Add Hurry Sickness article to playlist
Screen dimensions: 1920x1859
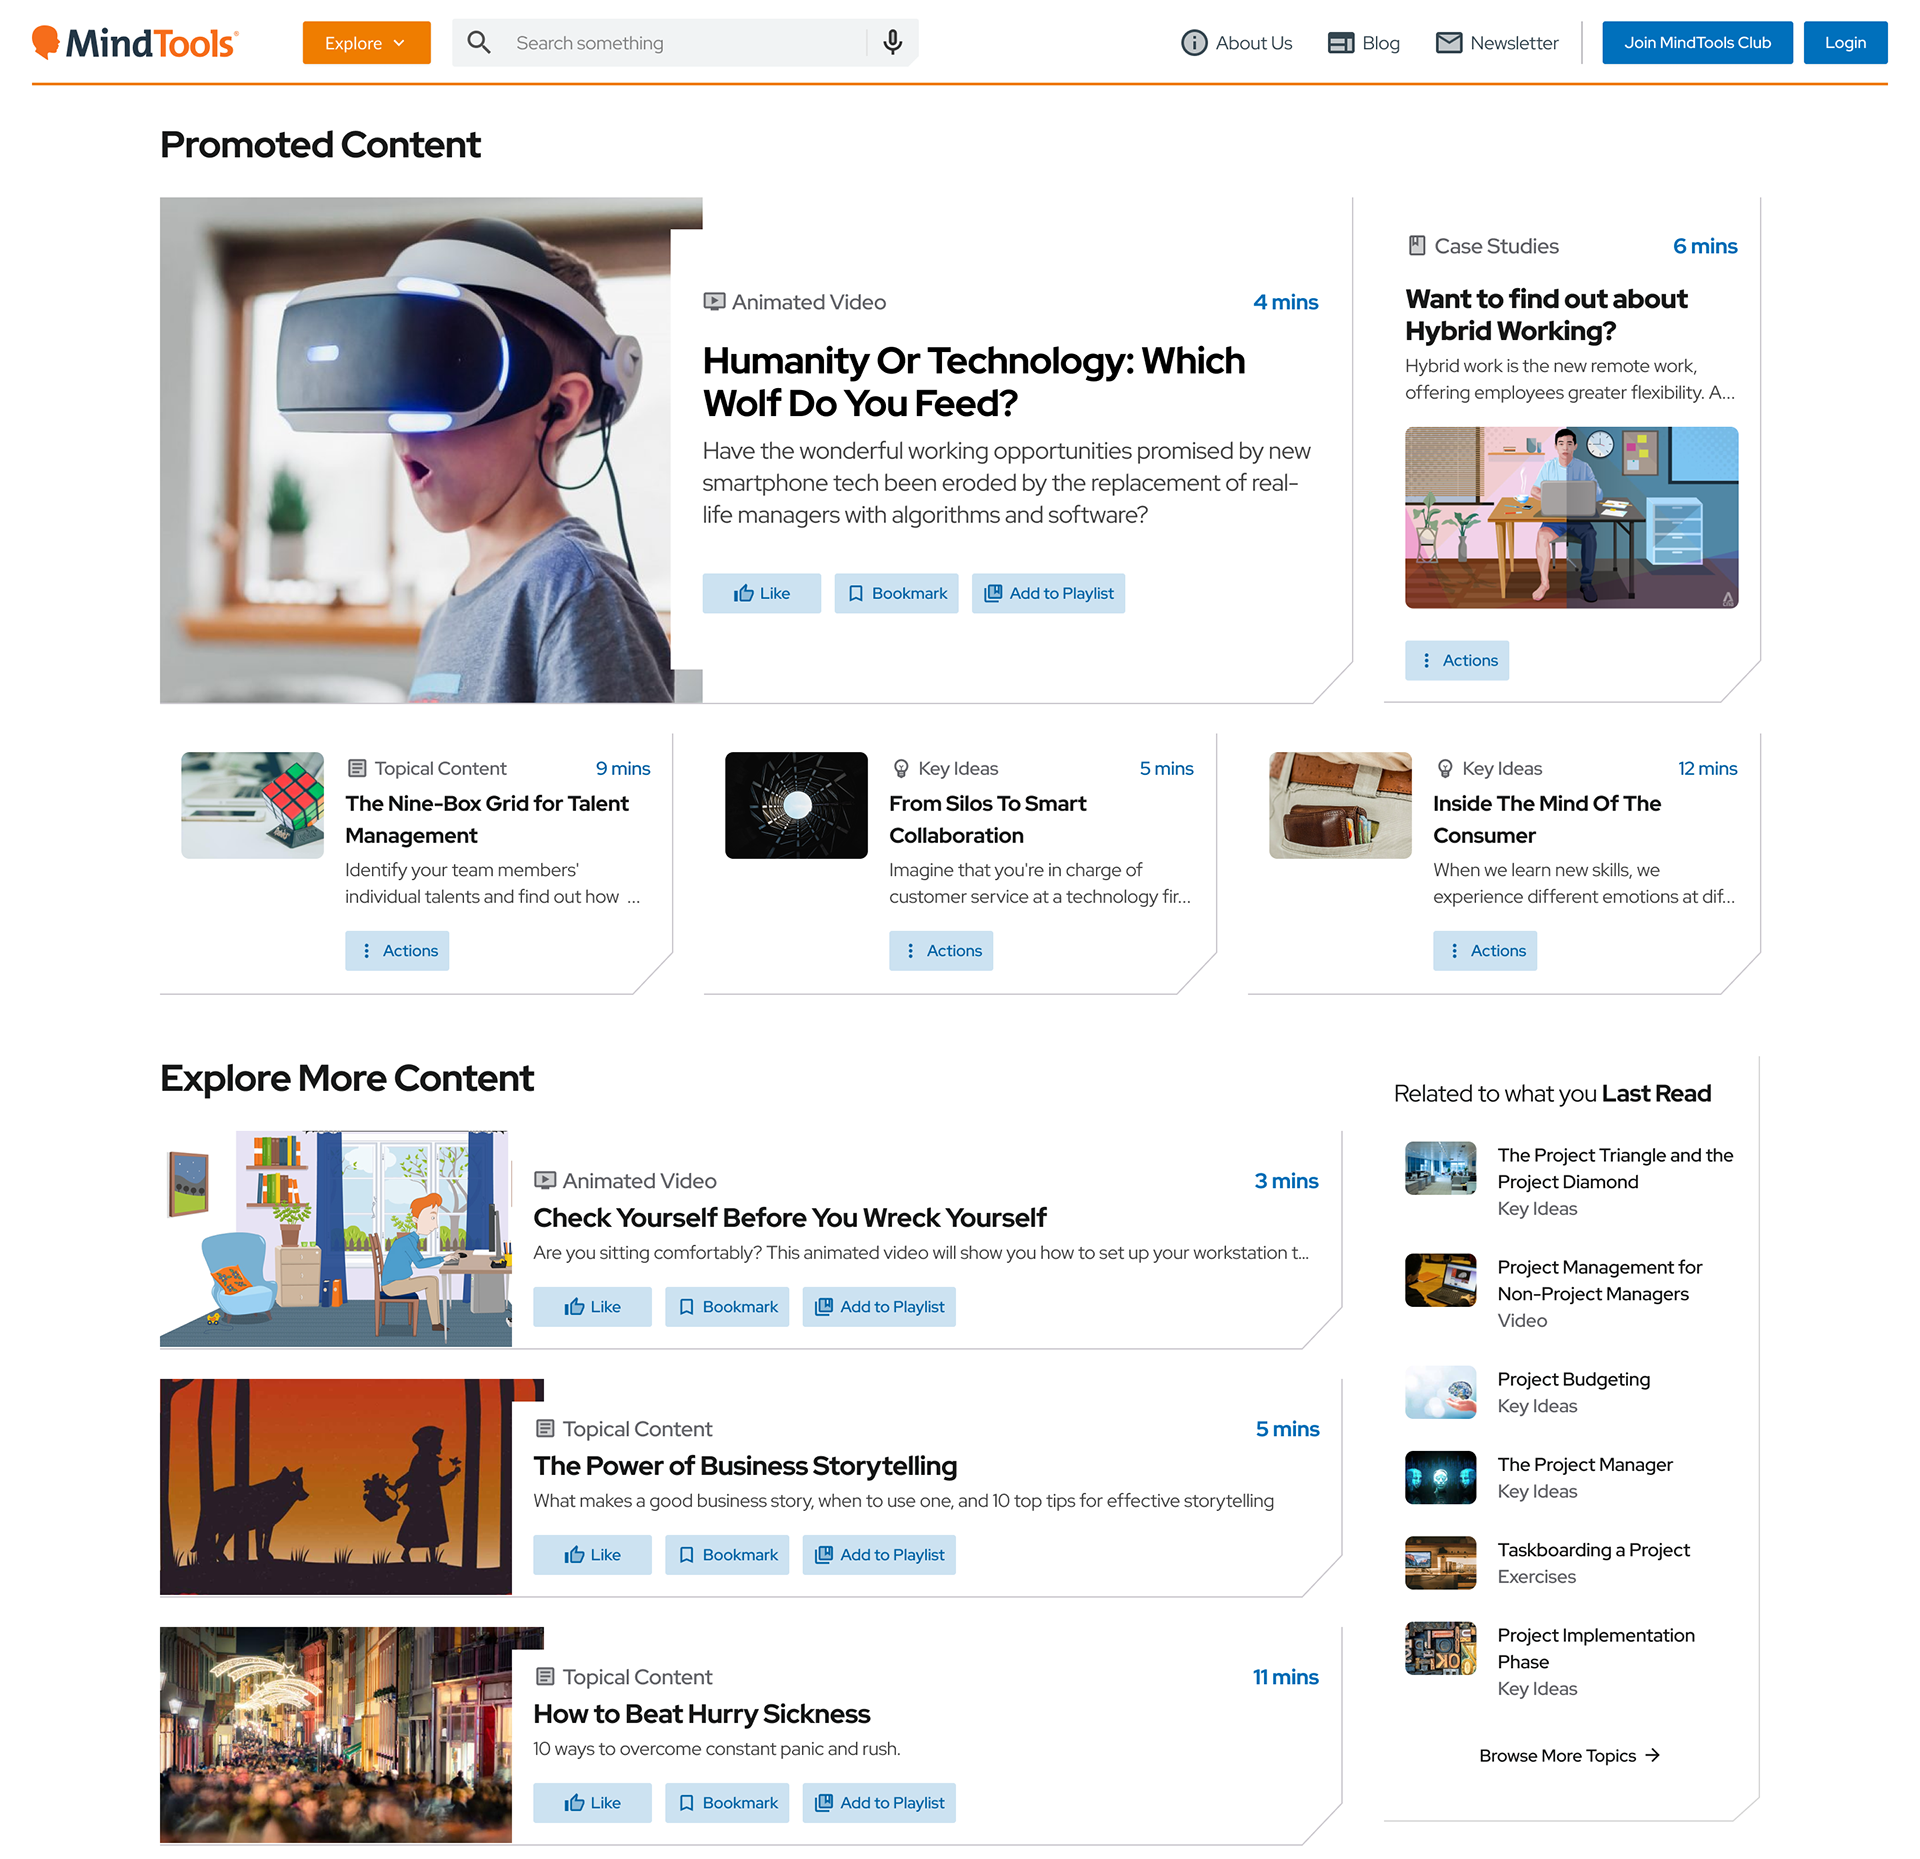tap(879, 1802)
